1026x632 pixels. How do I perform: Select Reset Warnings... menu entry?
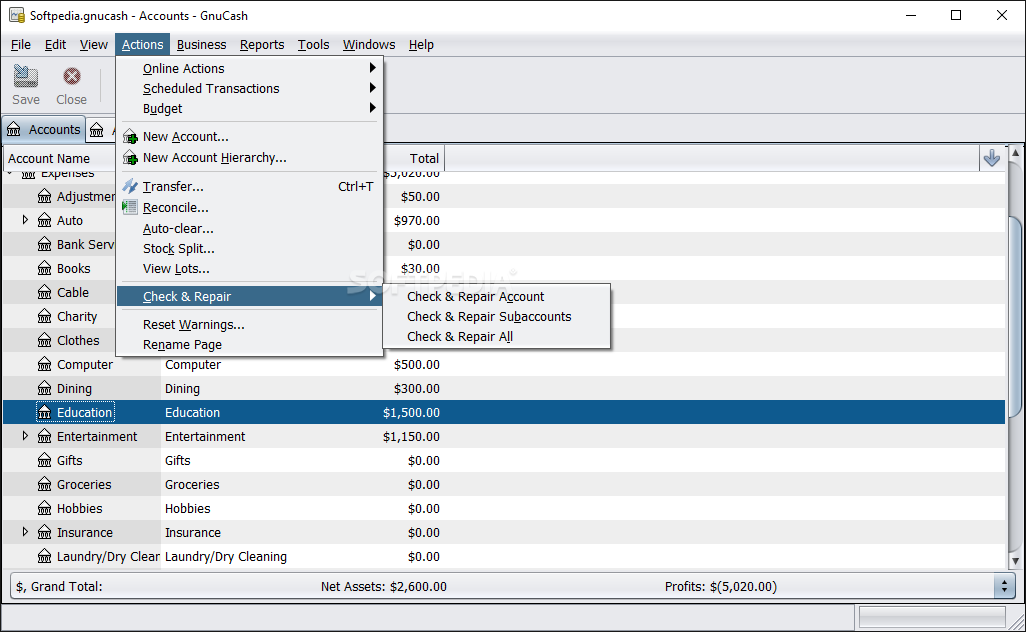249,325
